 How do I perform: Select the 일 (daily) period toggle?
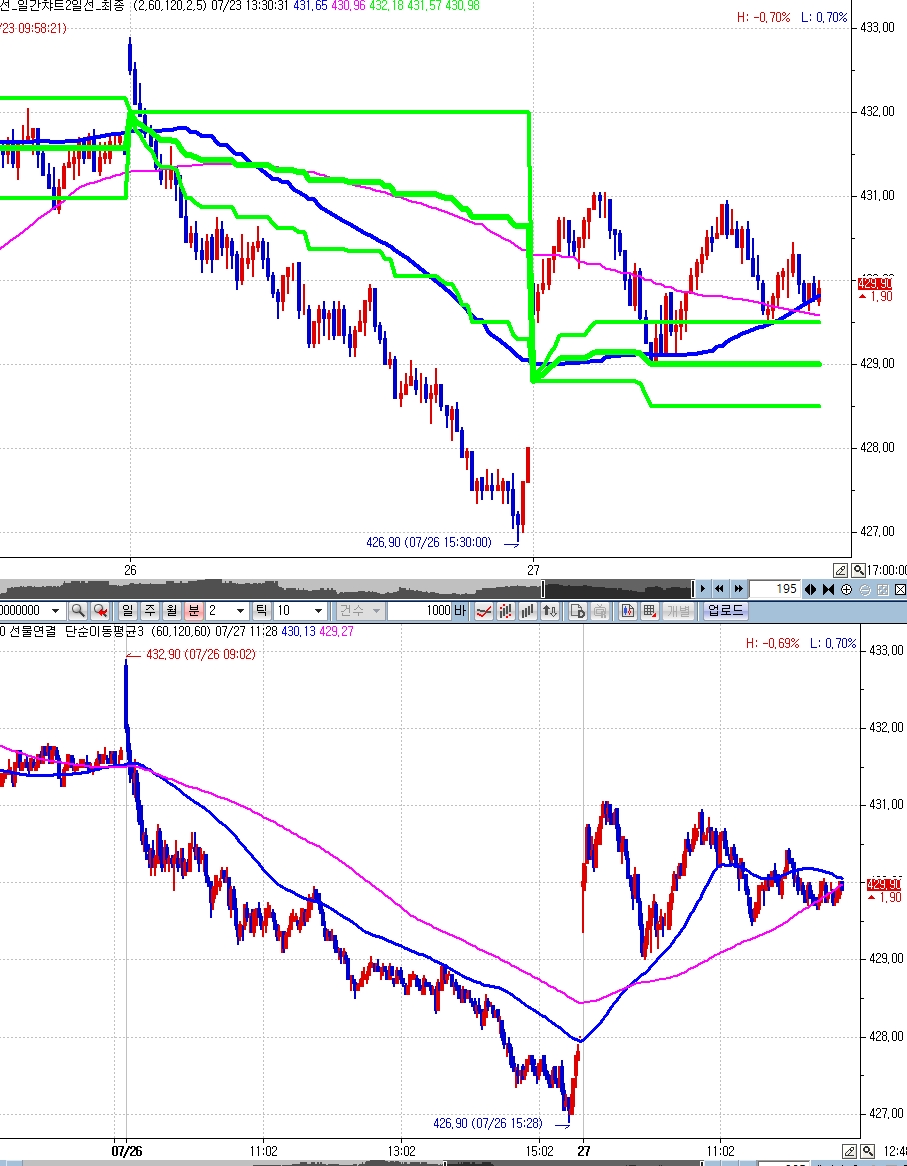pos(128,611)
